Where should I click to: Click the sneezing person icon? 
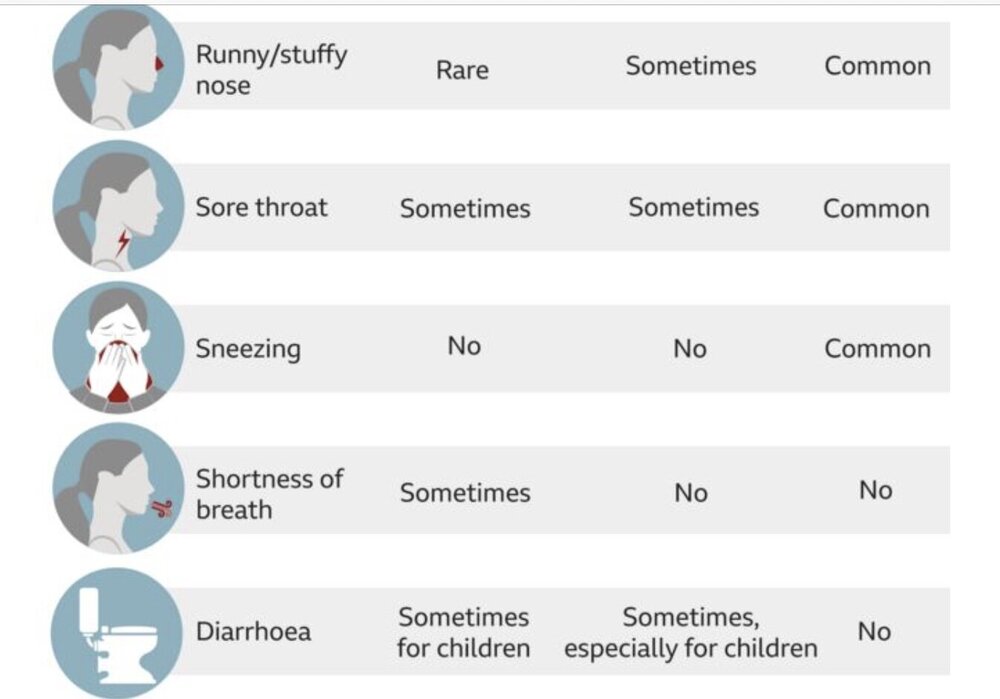[x=118, y=348]
